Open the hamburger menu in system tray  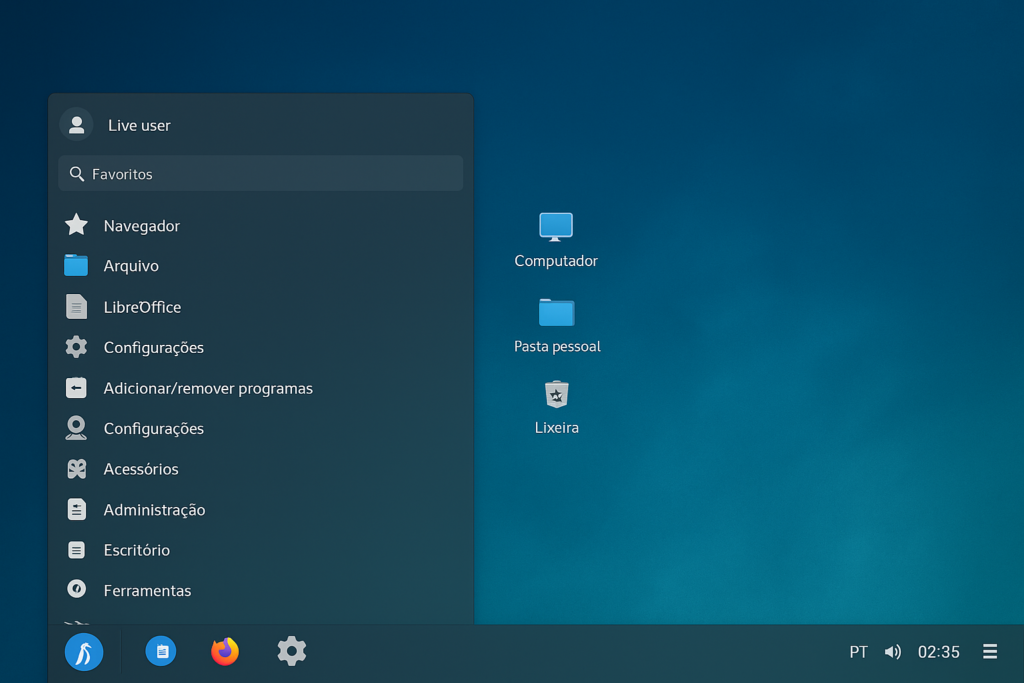[x=990, y=652]
